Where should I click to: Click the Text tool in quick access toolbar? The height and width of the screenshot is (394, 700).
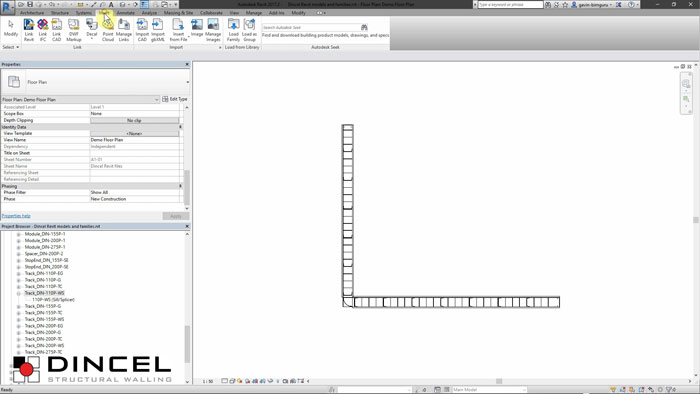pos(111,4)
